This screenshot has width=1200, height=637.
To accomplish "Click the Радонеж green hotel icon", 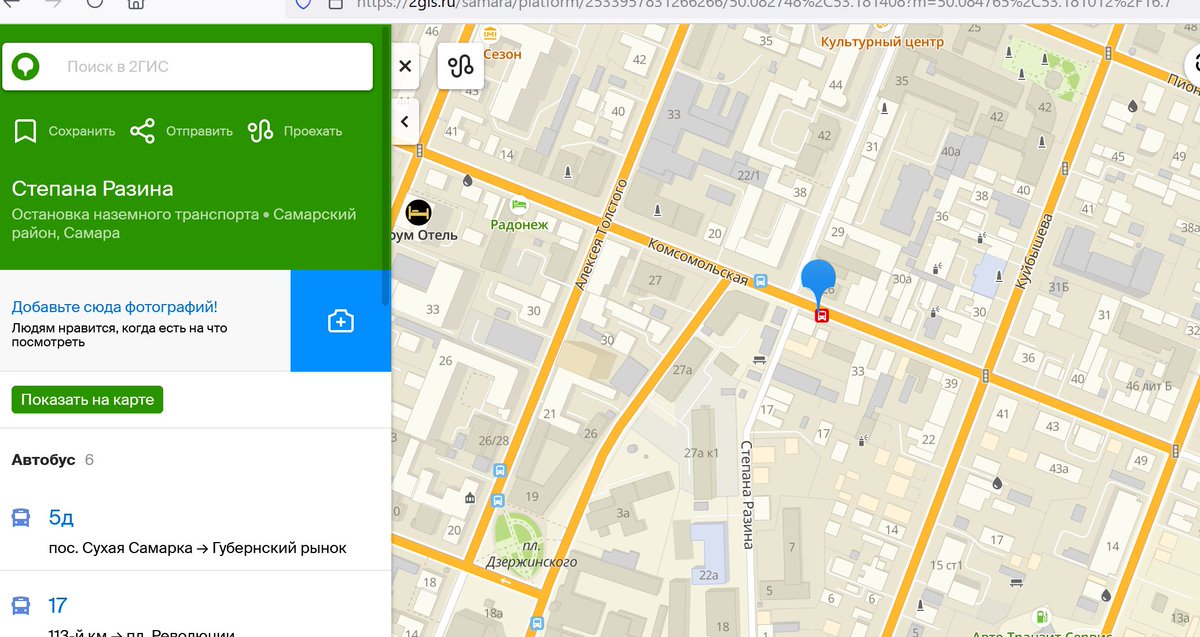I will pyautogui.click(x=519, y=206).
